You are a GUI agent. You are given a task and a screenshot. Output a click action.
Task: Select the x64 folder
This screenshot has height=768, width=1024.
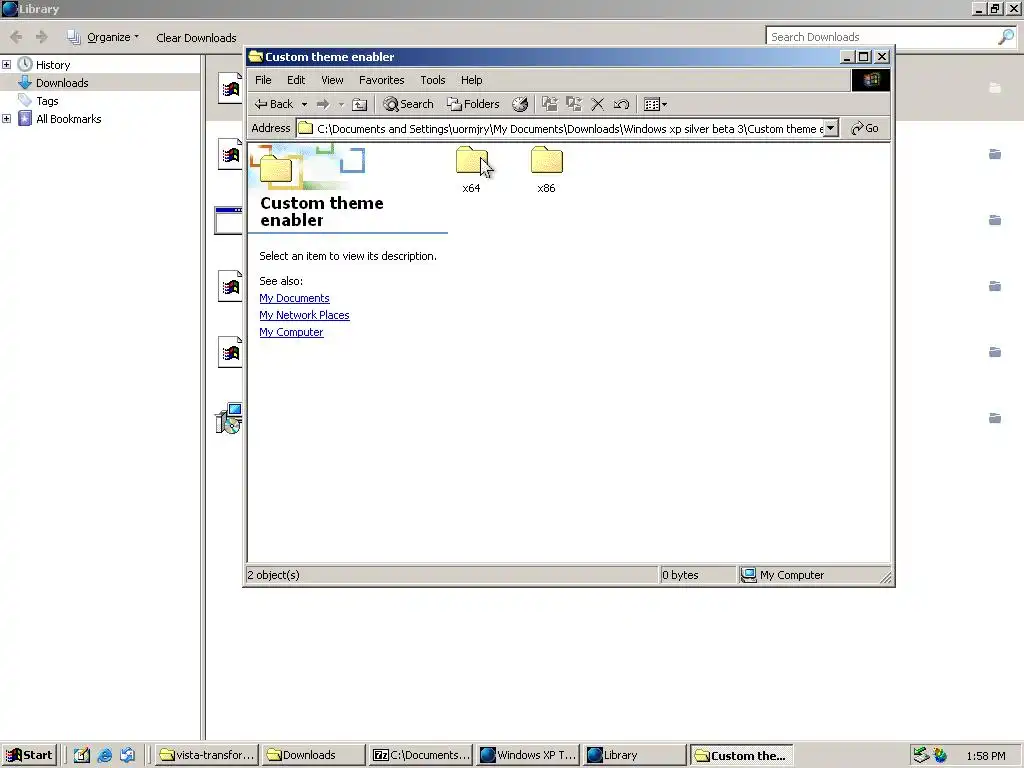point(472,170)
